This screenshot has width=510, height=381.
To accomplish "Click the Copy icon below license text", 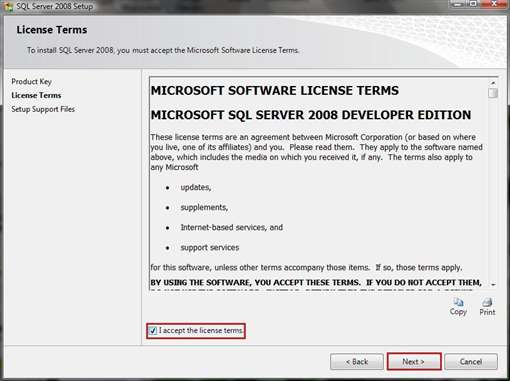I will (x=458, y=307).
